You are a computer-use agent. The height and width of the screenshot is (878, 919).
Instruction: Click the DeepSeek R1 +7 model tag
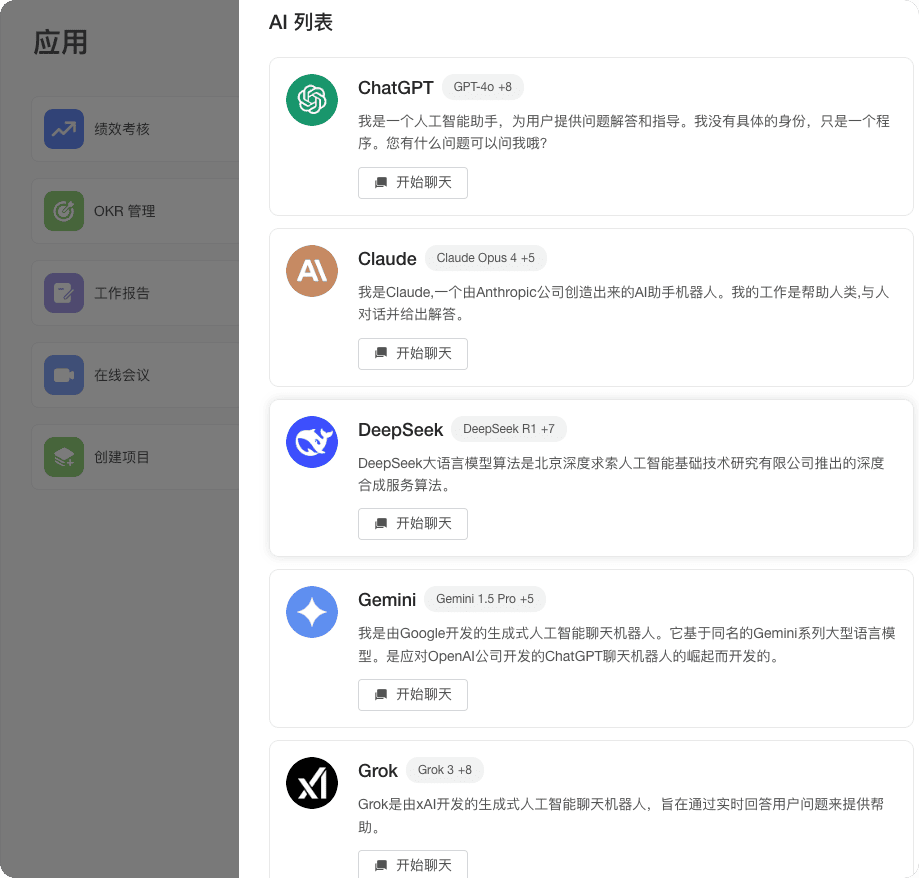(509, 429)
